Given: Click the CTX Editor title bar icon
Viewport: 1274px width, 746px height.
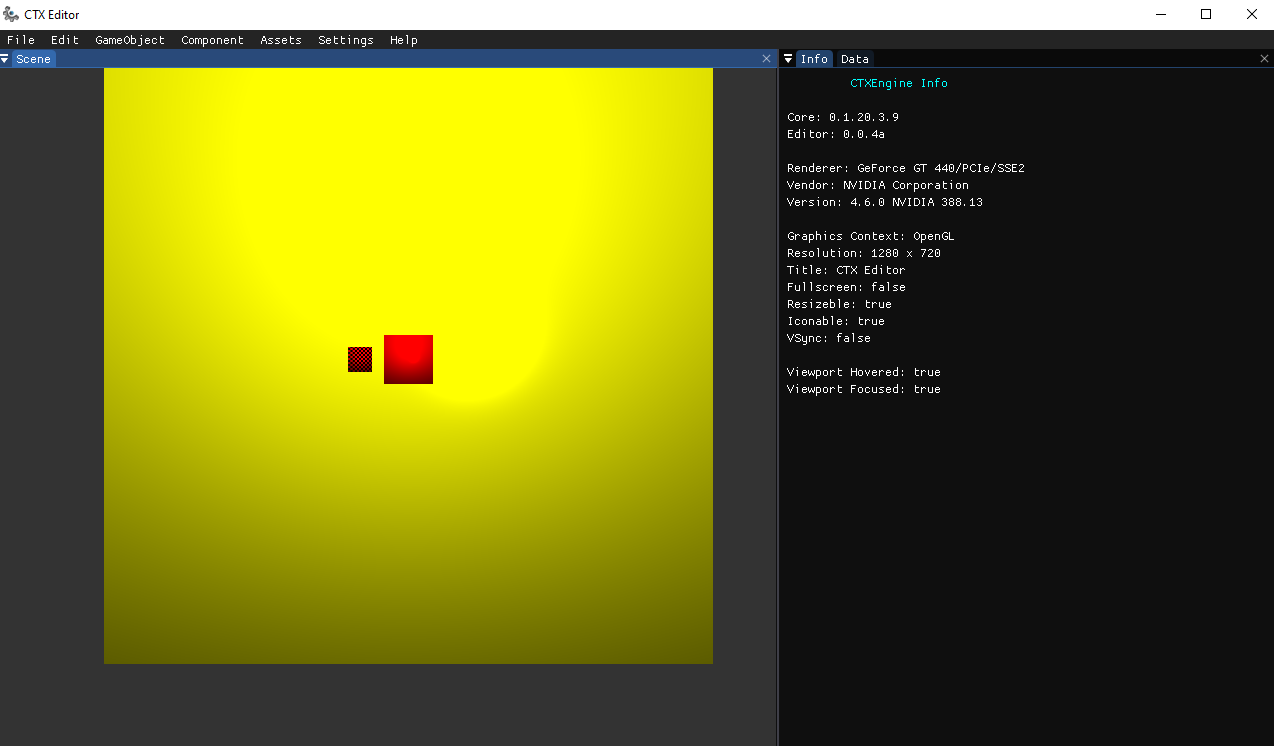Looking at the screenshot, I should click(x=11, y=15).
